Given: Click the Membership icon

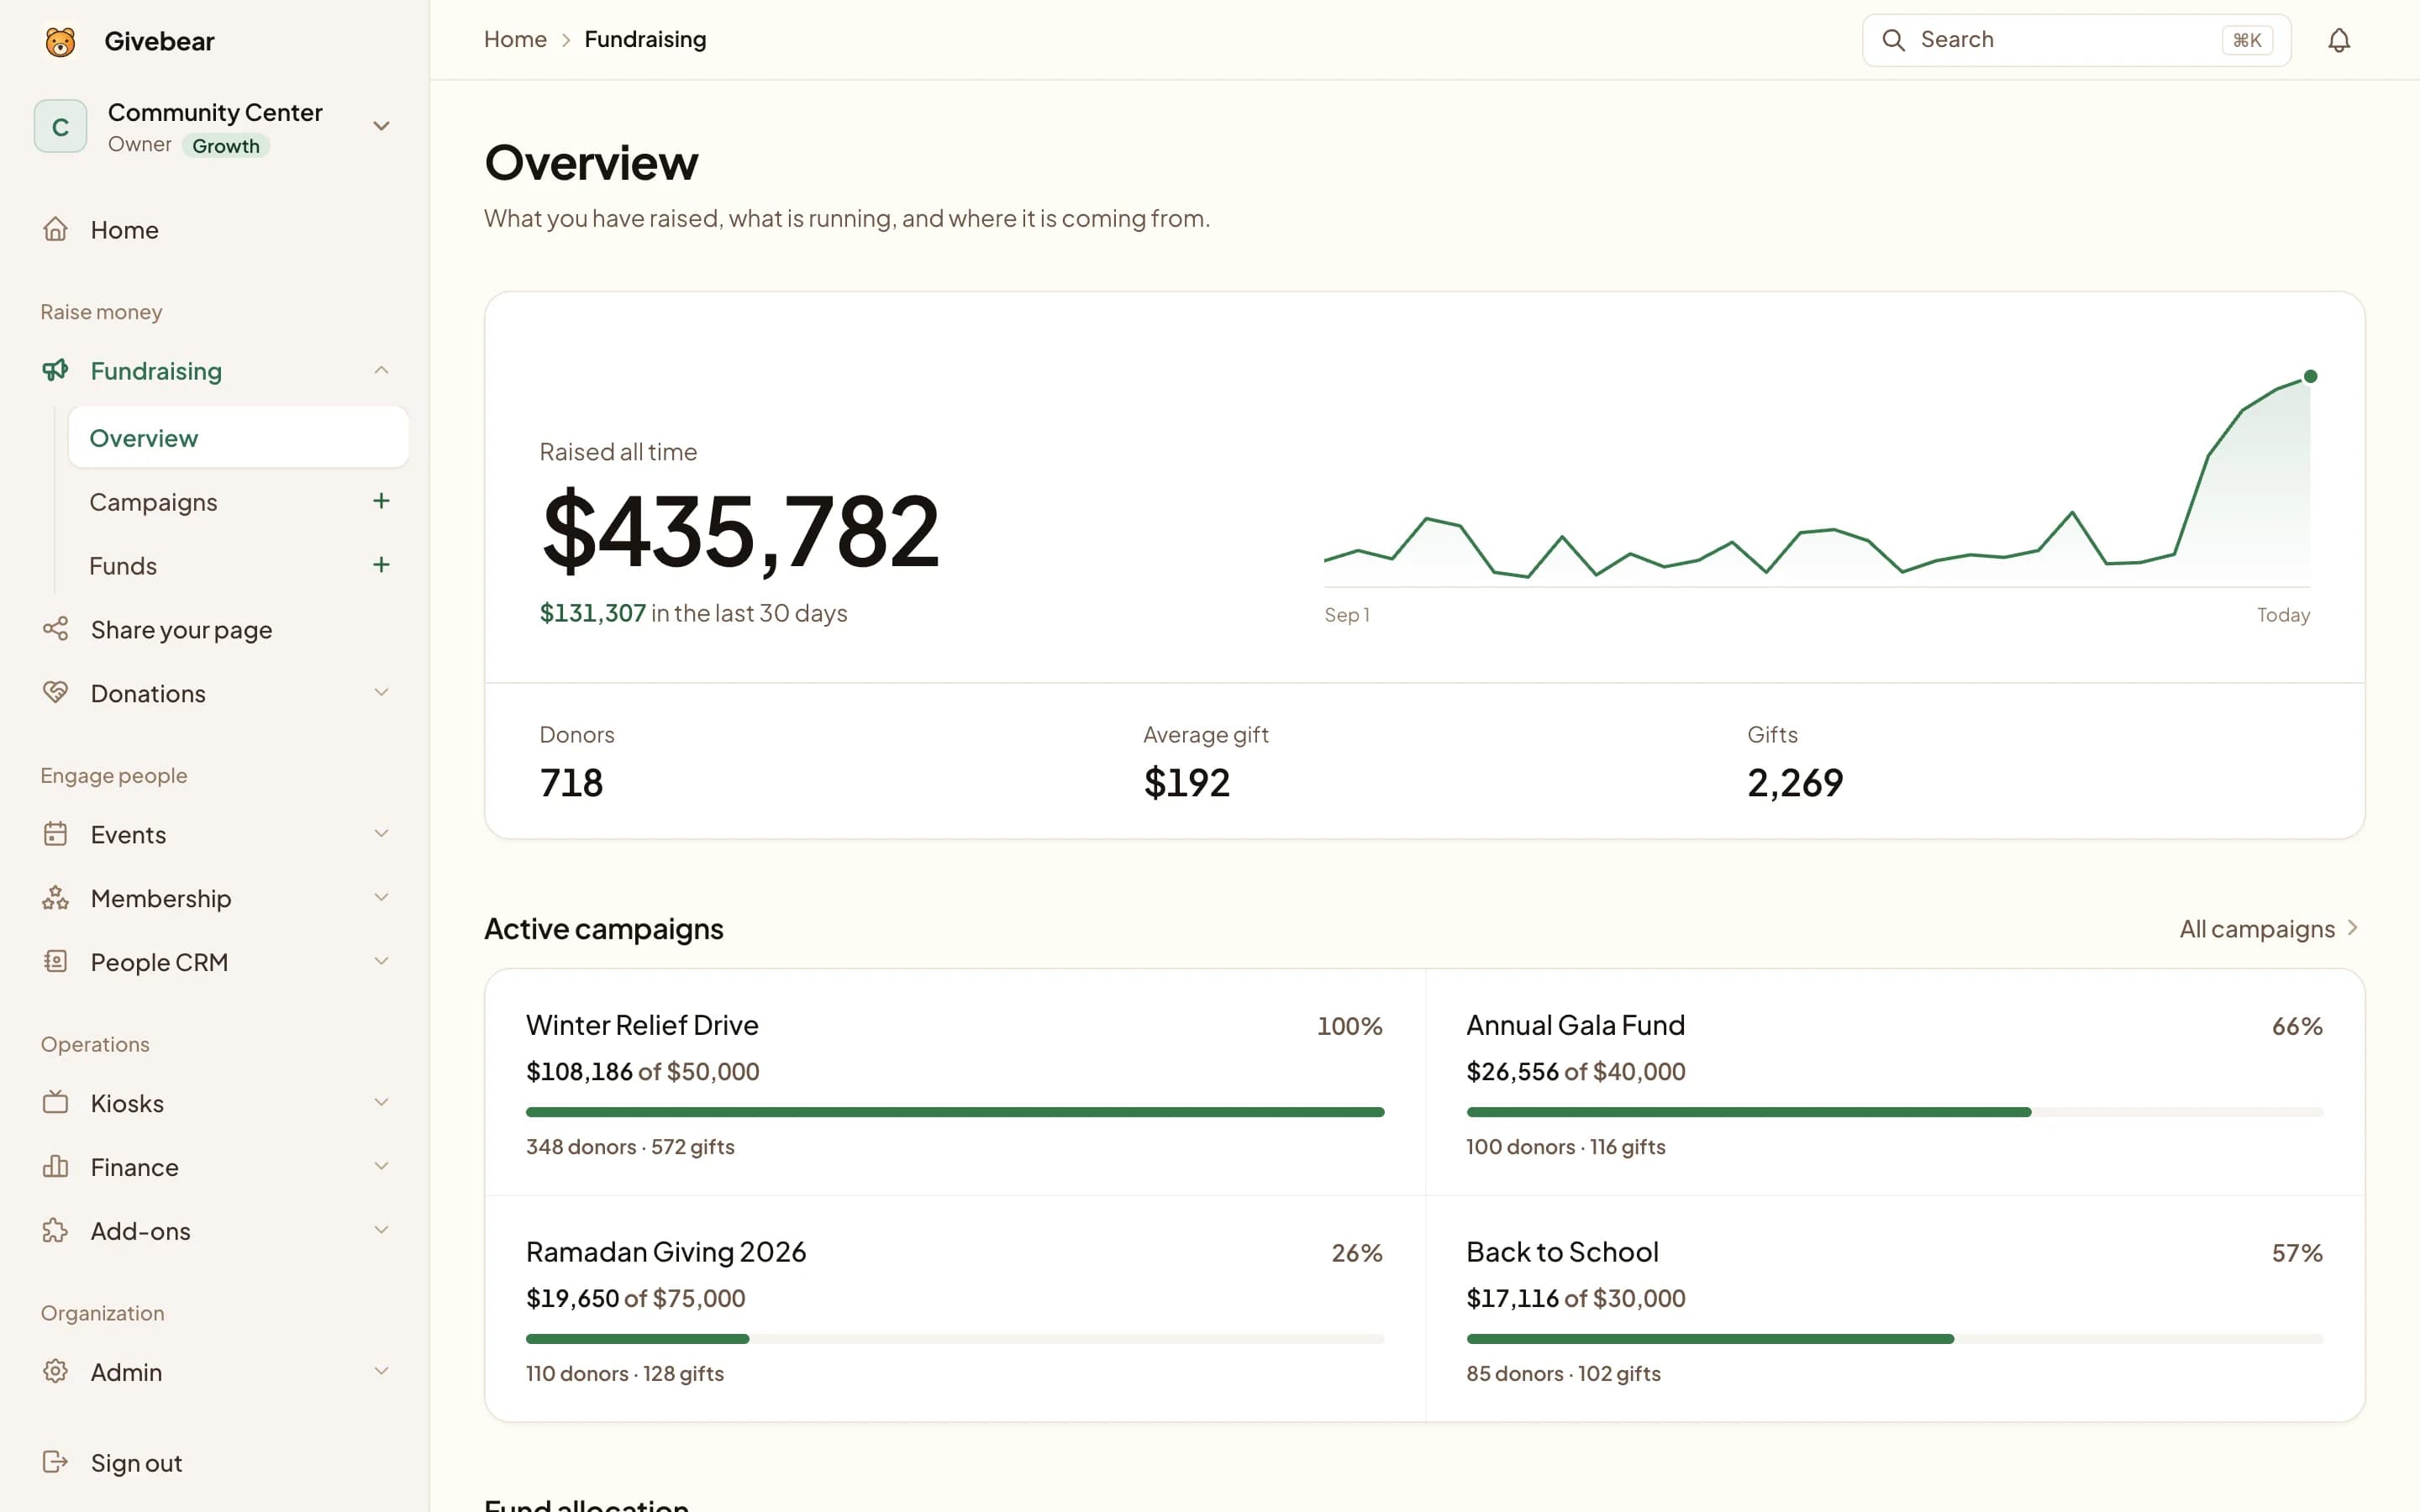Looking at the screenshot, I should [55, 898].
